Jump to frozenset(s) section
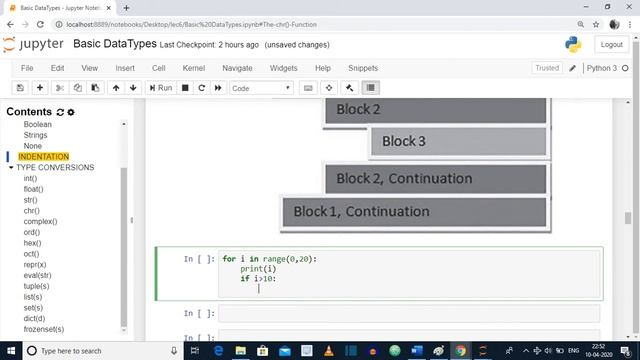 click(44, 329)
